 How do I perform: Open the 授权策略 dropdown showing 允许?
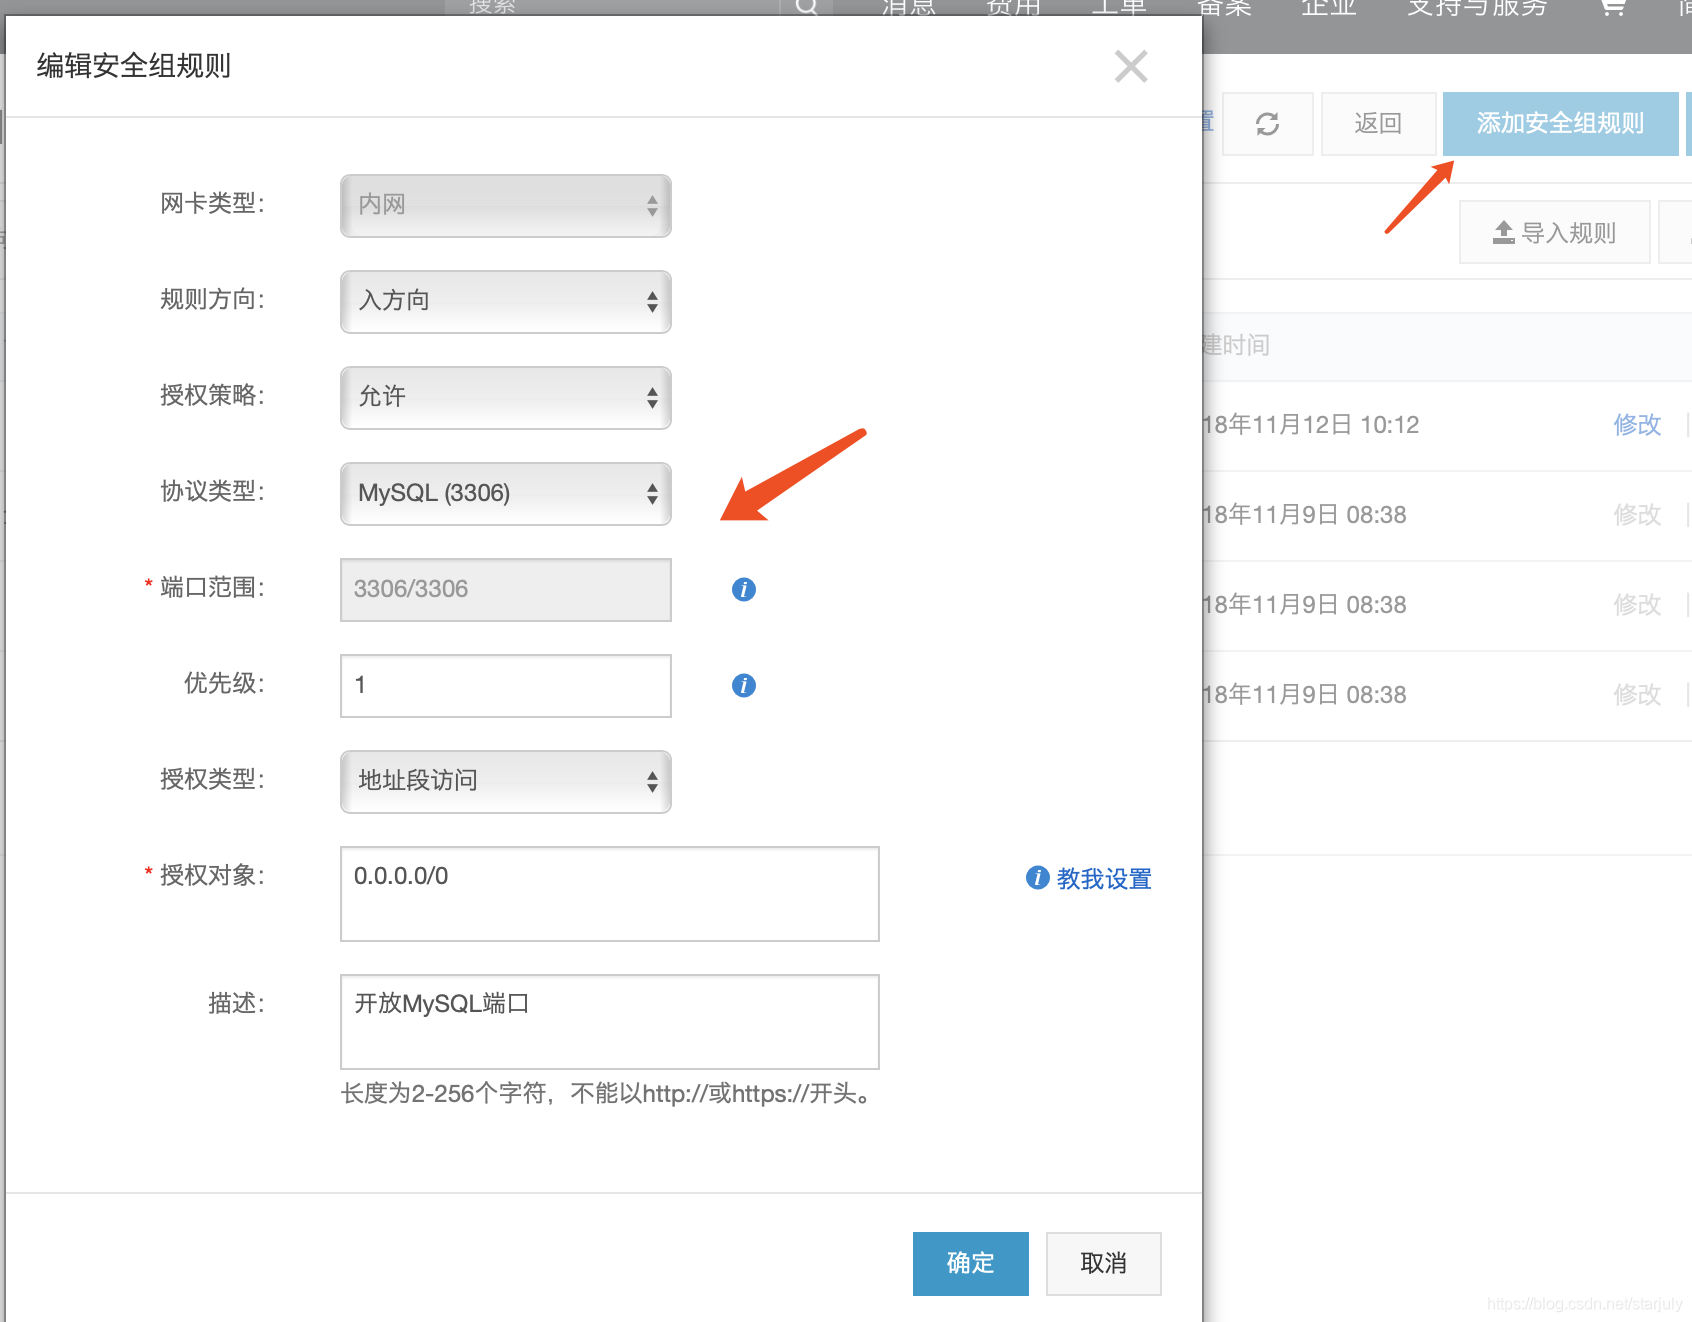pos(506,398)
